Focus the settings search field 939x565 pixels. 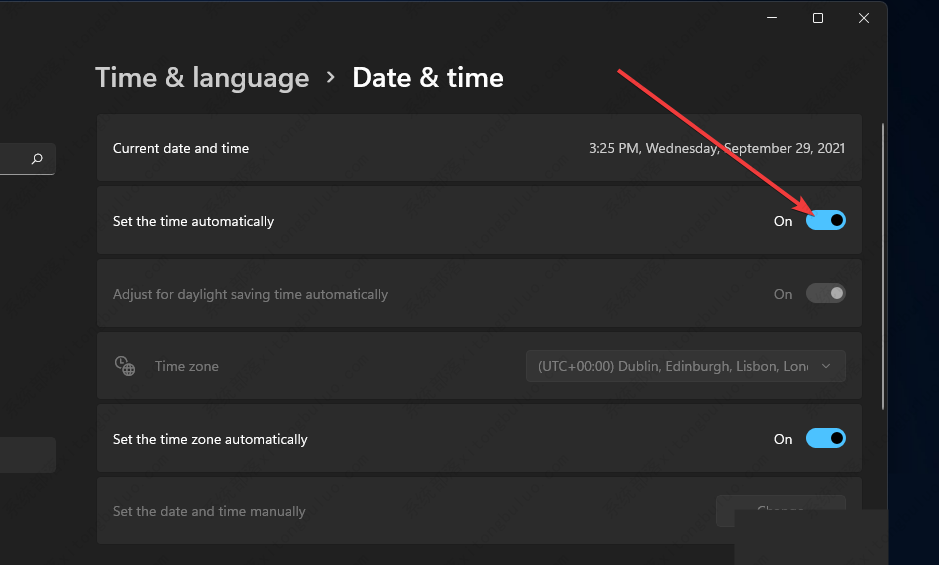tap(15, 159)
